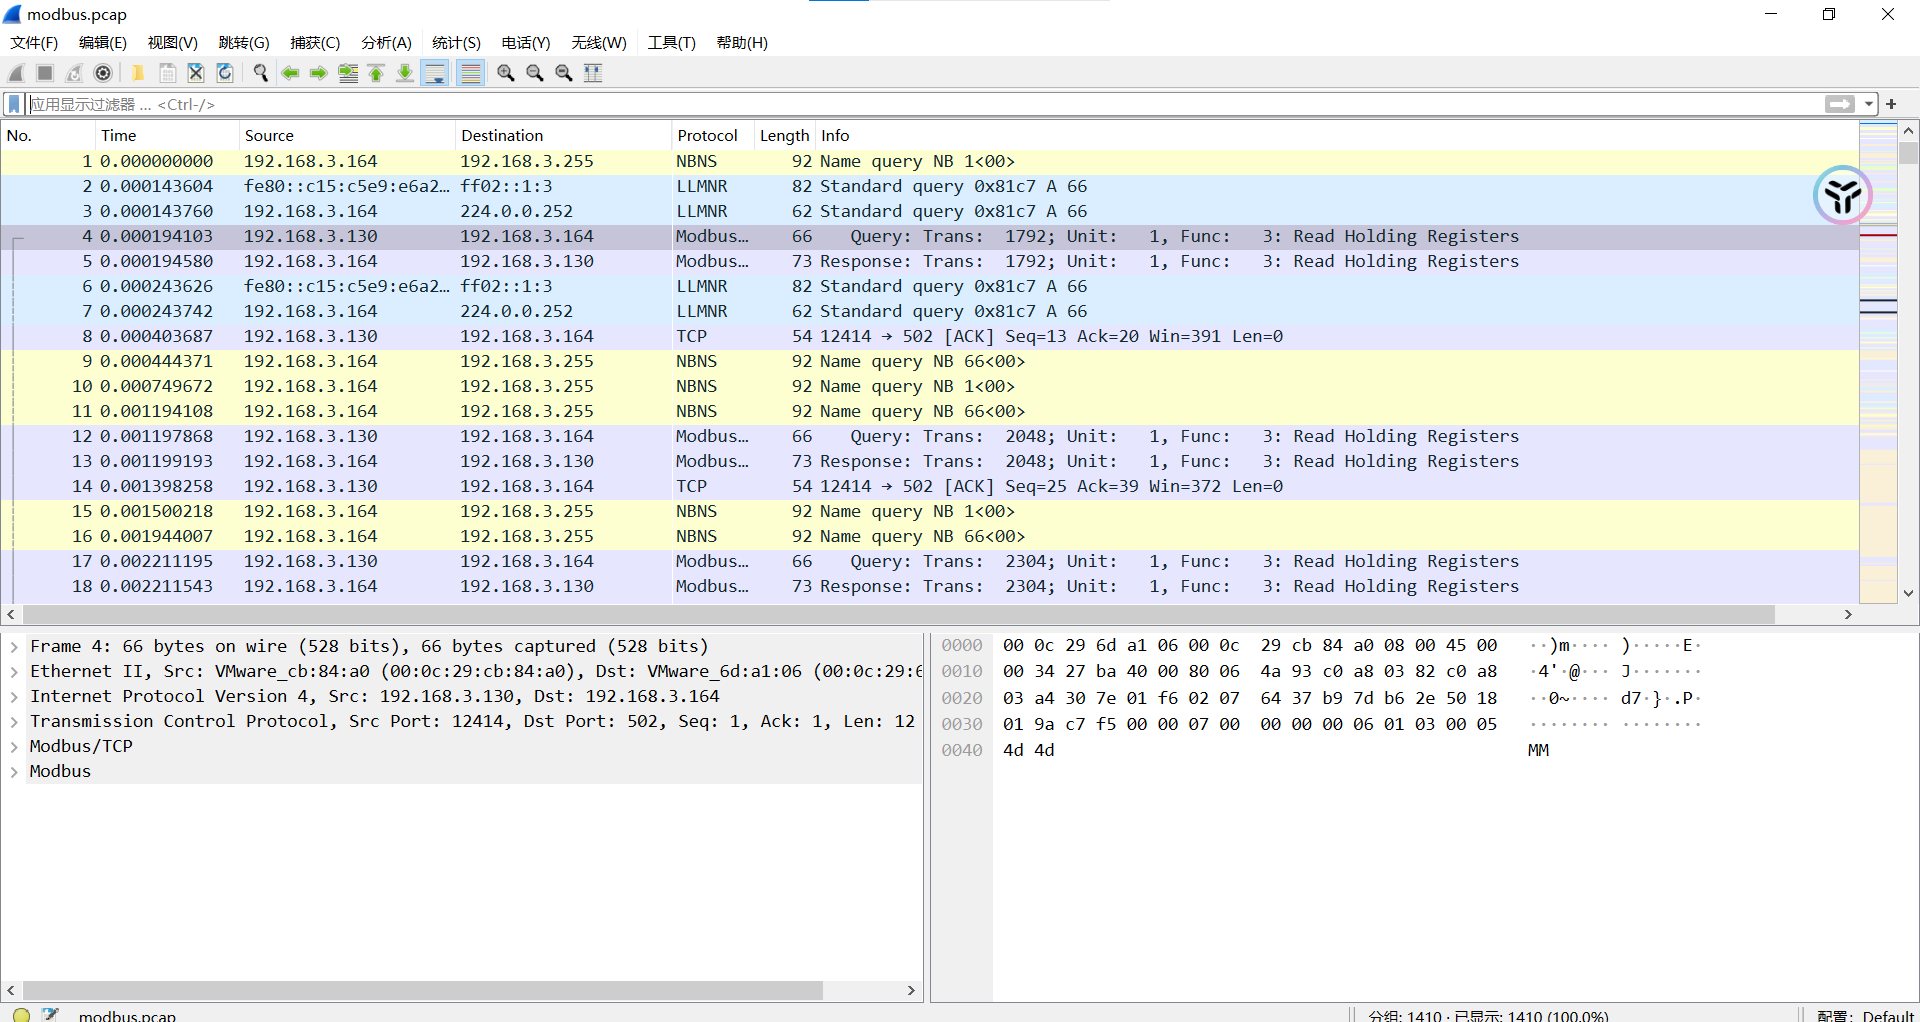Screen dimensions: 1920x1022
Task: Sort by Protocol column header
Action: click(x=713, y=135)
